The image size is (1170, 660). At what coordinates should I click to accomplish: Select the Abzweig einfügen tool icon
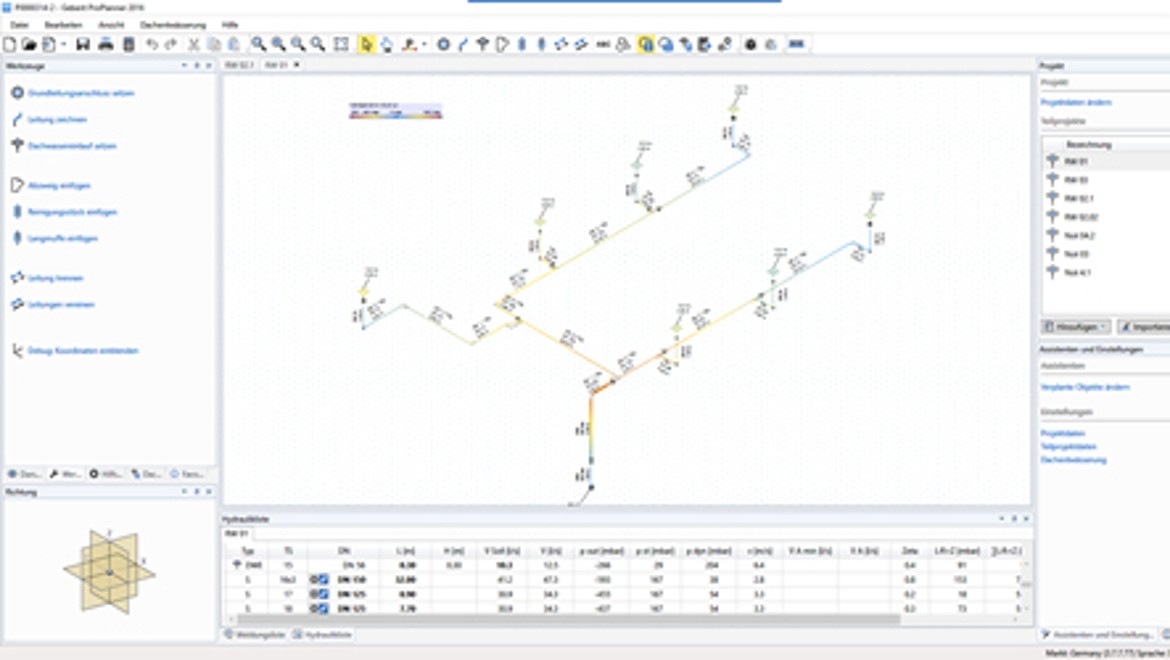click(16, 185)
